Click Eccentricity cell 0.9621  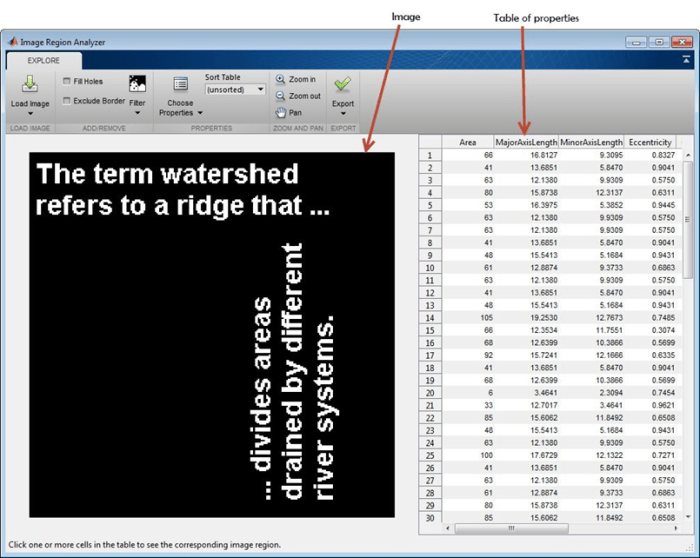[650, 405]
